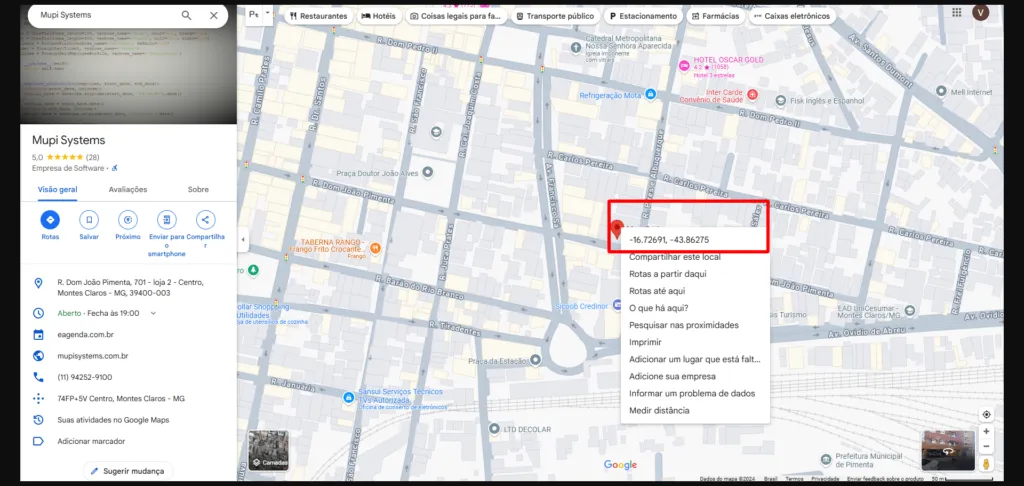Switch to the Avaliações tab

(128, 189)
